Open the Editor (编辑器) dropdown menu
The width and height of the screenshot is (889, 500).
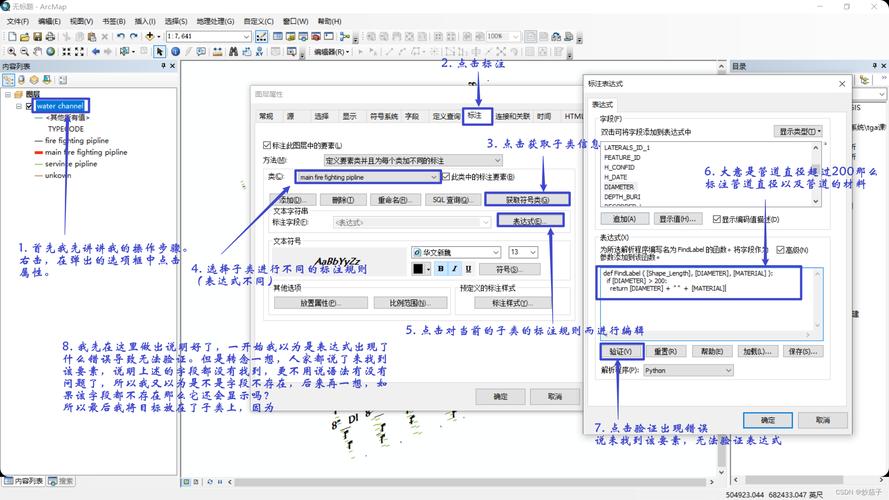point(331,52)
